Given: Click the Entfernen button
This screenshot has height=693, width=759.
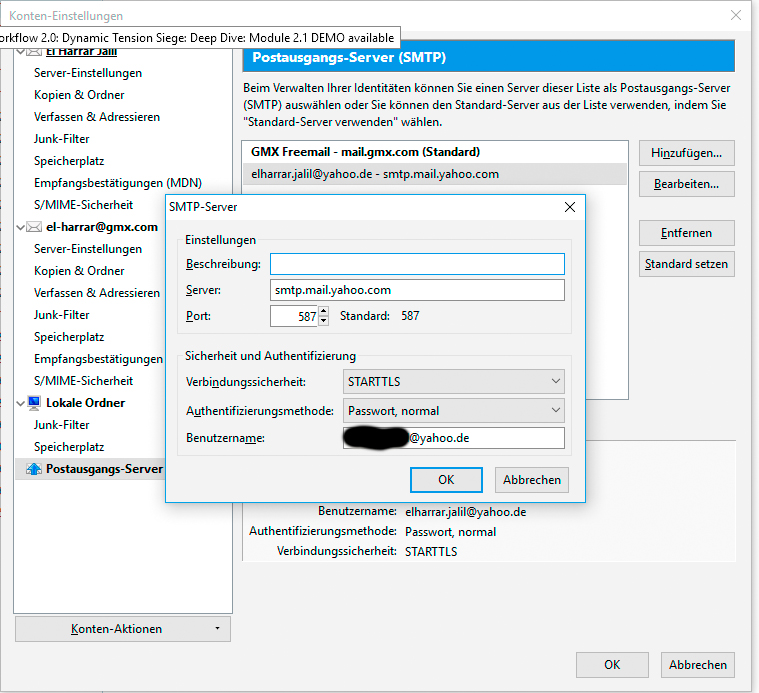Looking at the screenshot, I should 686,233.
